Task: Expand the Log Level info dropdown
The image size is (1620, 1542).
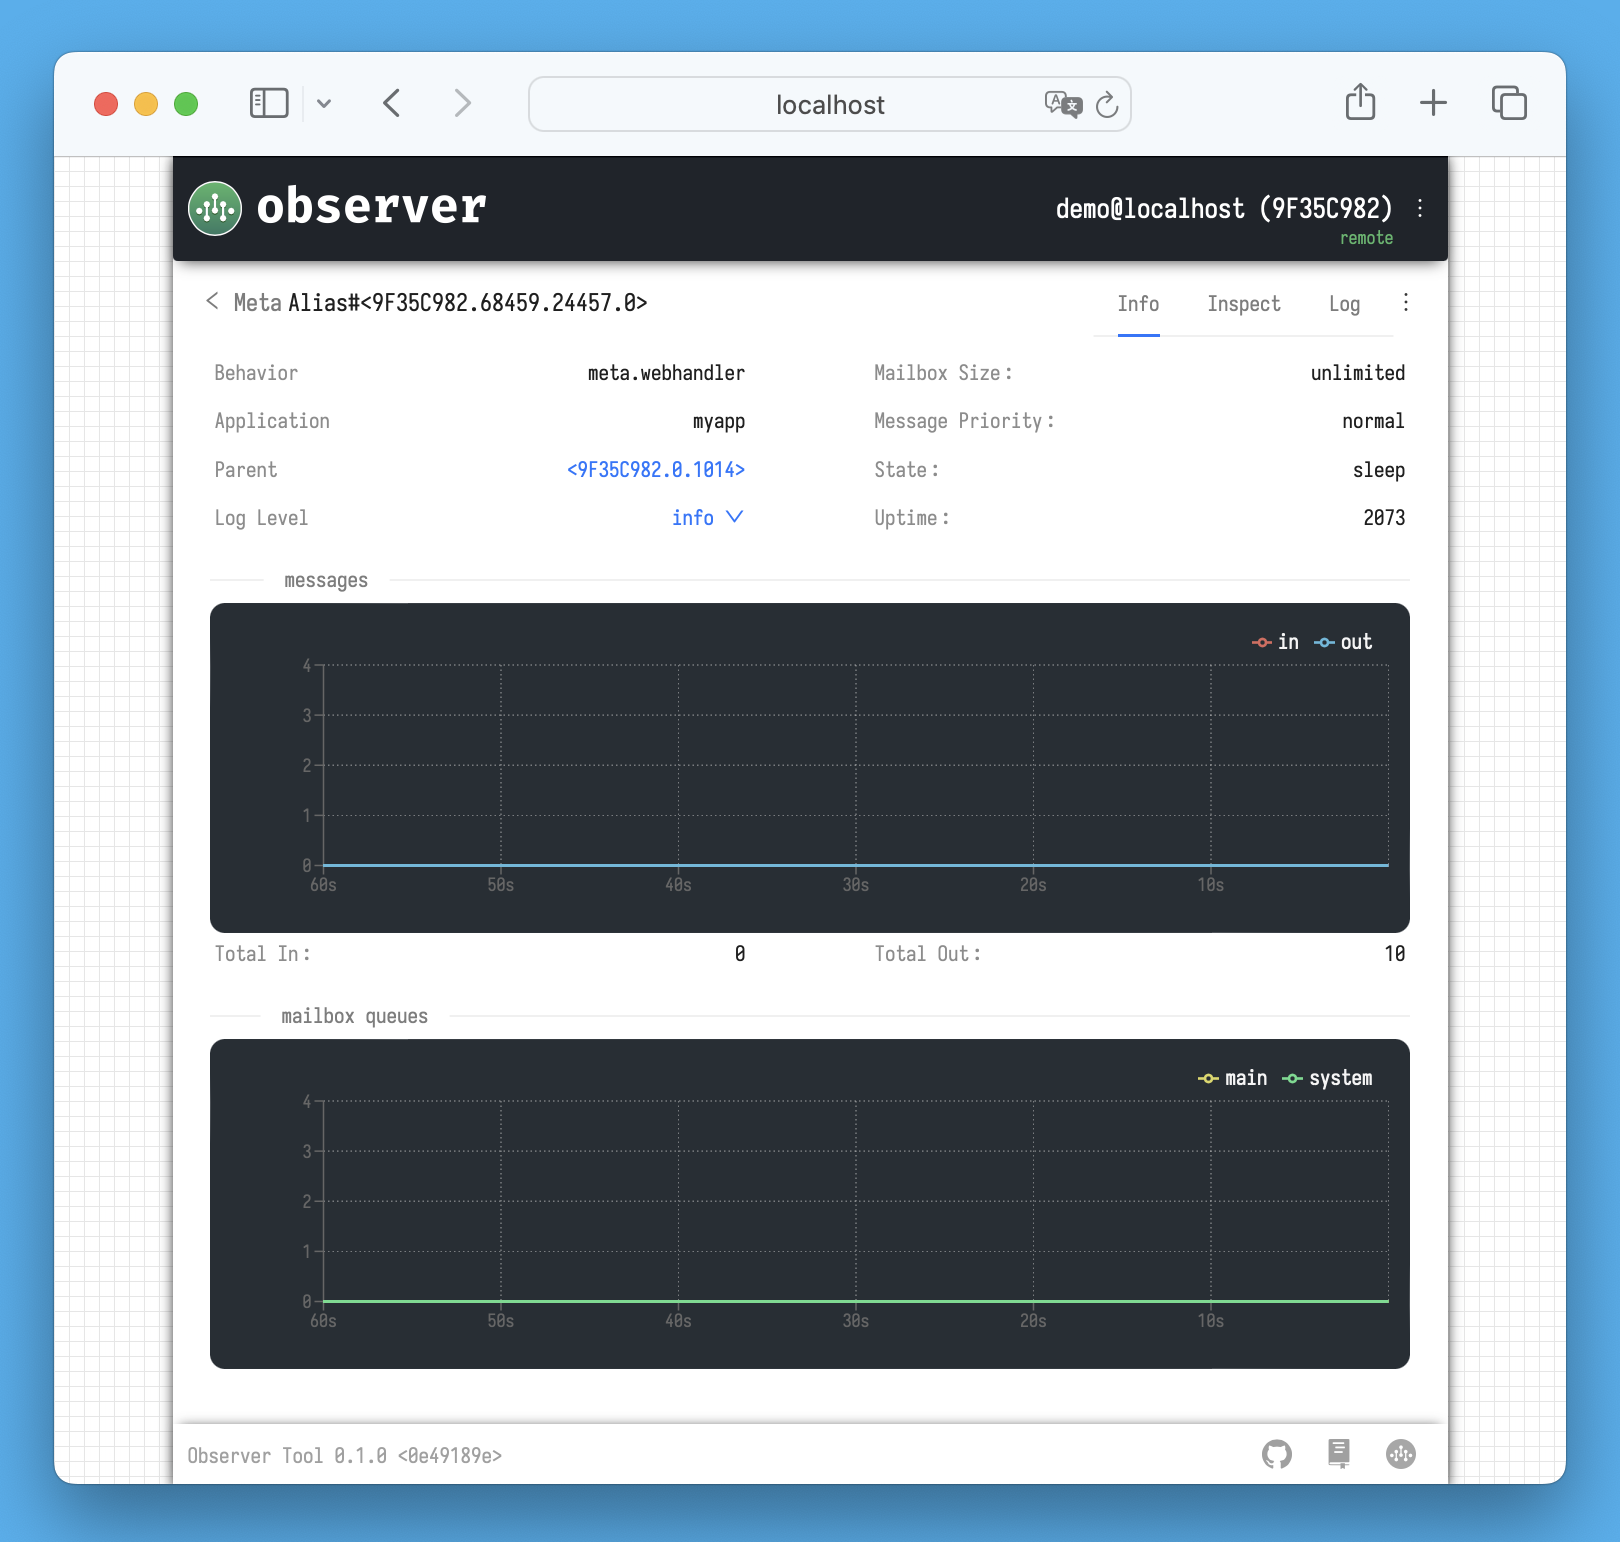Action: point(707,518)
